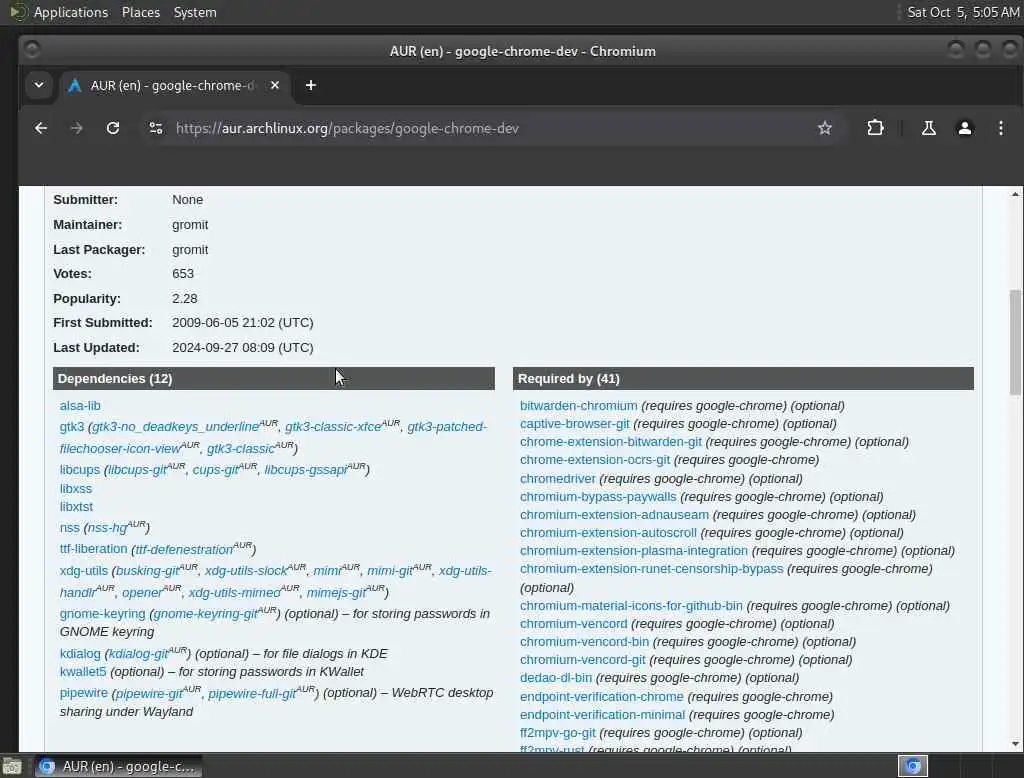Click the page scrollbar thumb
This screenshot has height=778, width=1024.
pos(1015,342)
